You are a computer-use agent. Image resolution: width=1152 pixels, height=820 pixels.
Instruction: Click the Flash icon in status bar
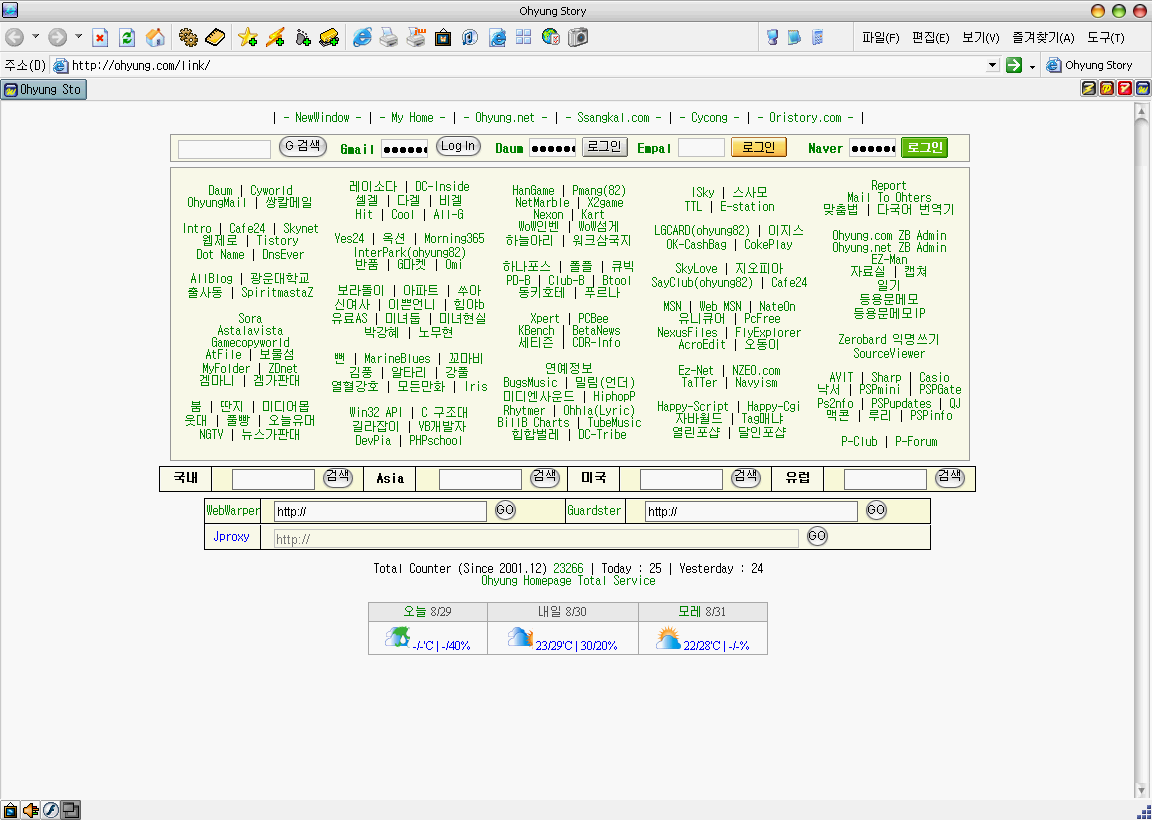50,810
